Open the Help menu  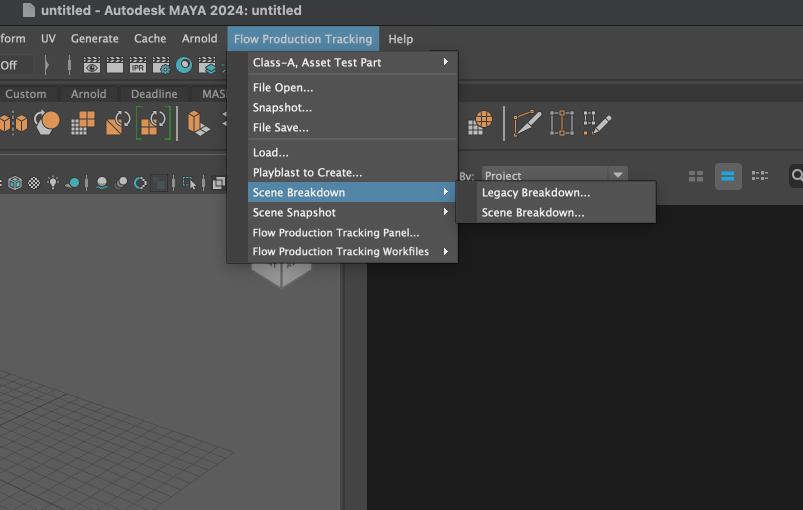pos(400,39)
